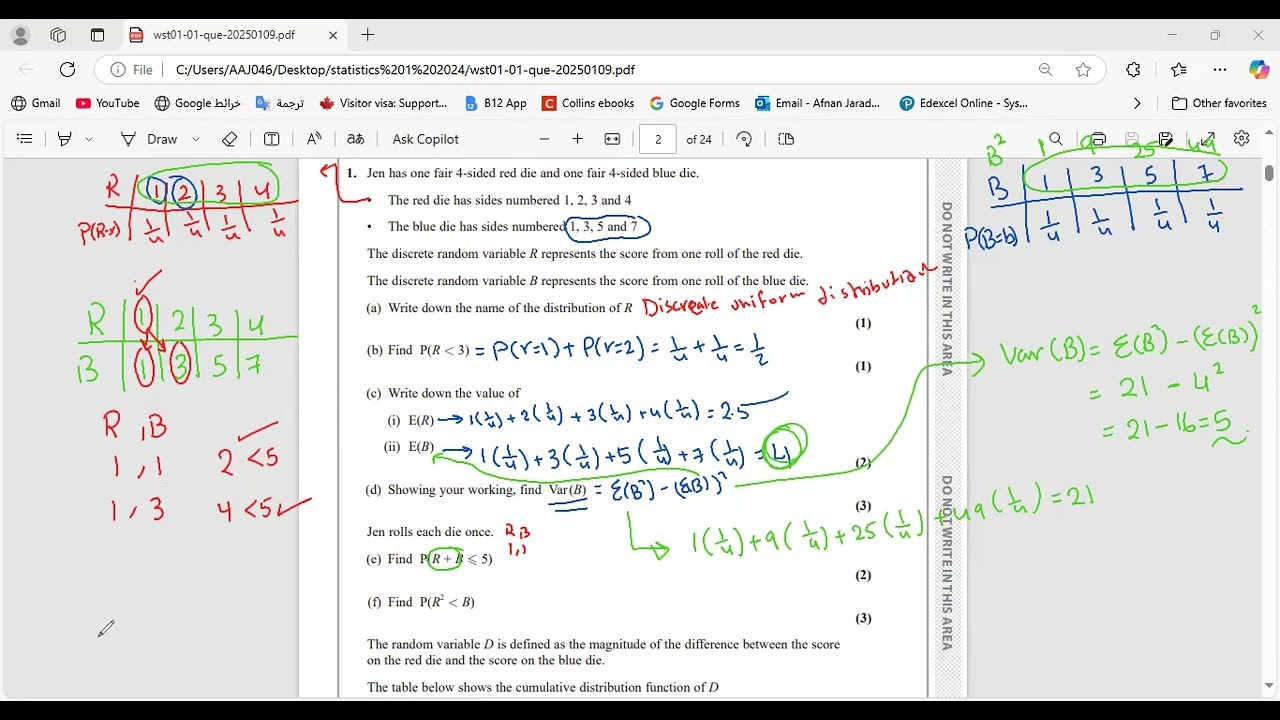Screen dimensions: 1280x720
Task: Open Ask Copilot
Action: (x=426, y=139)
